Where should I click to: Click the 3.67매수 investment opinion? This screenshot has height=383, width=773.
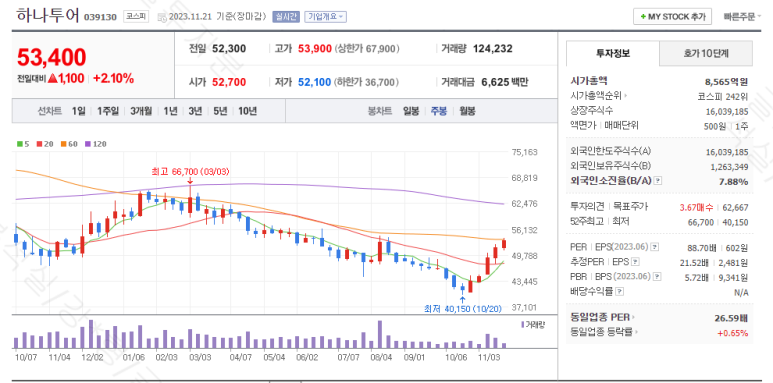(x=696, y=208)
